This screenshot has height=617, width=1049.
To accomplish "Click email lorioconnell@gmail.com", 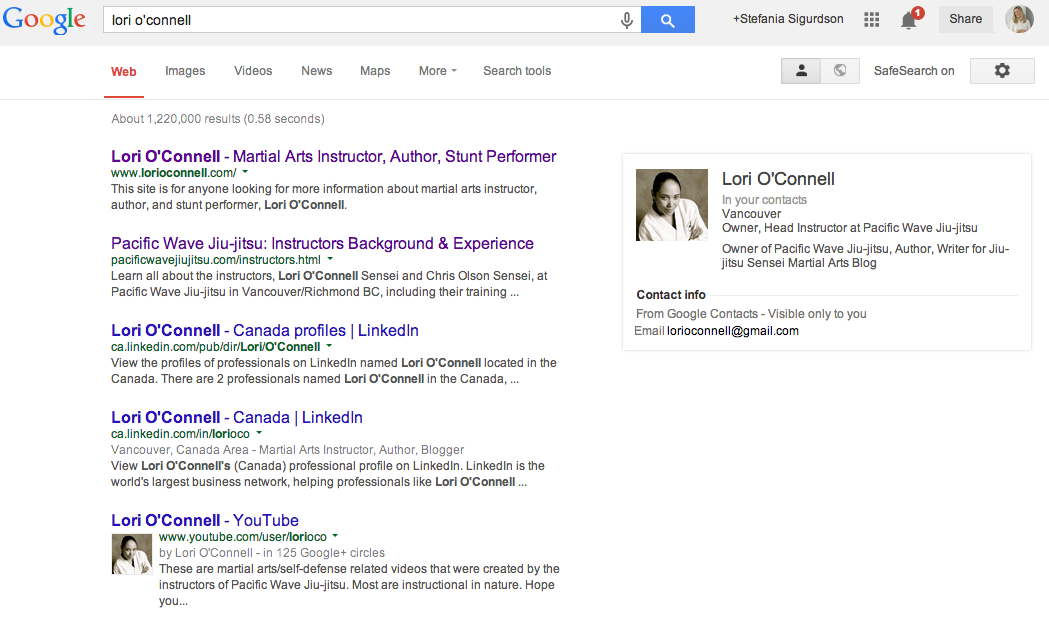I will 733,331.
